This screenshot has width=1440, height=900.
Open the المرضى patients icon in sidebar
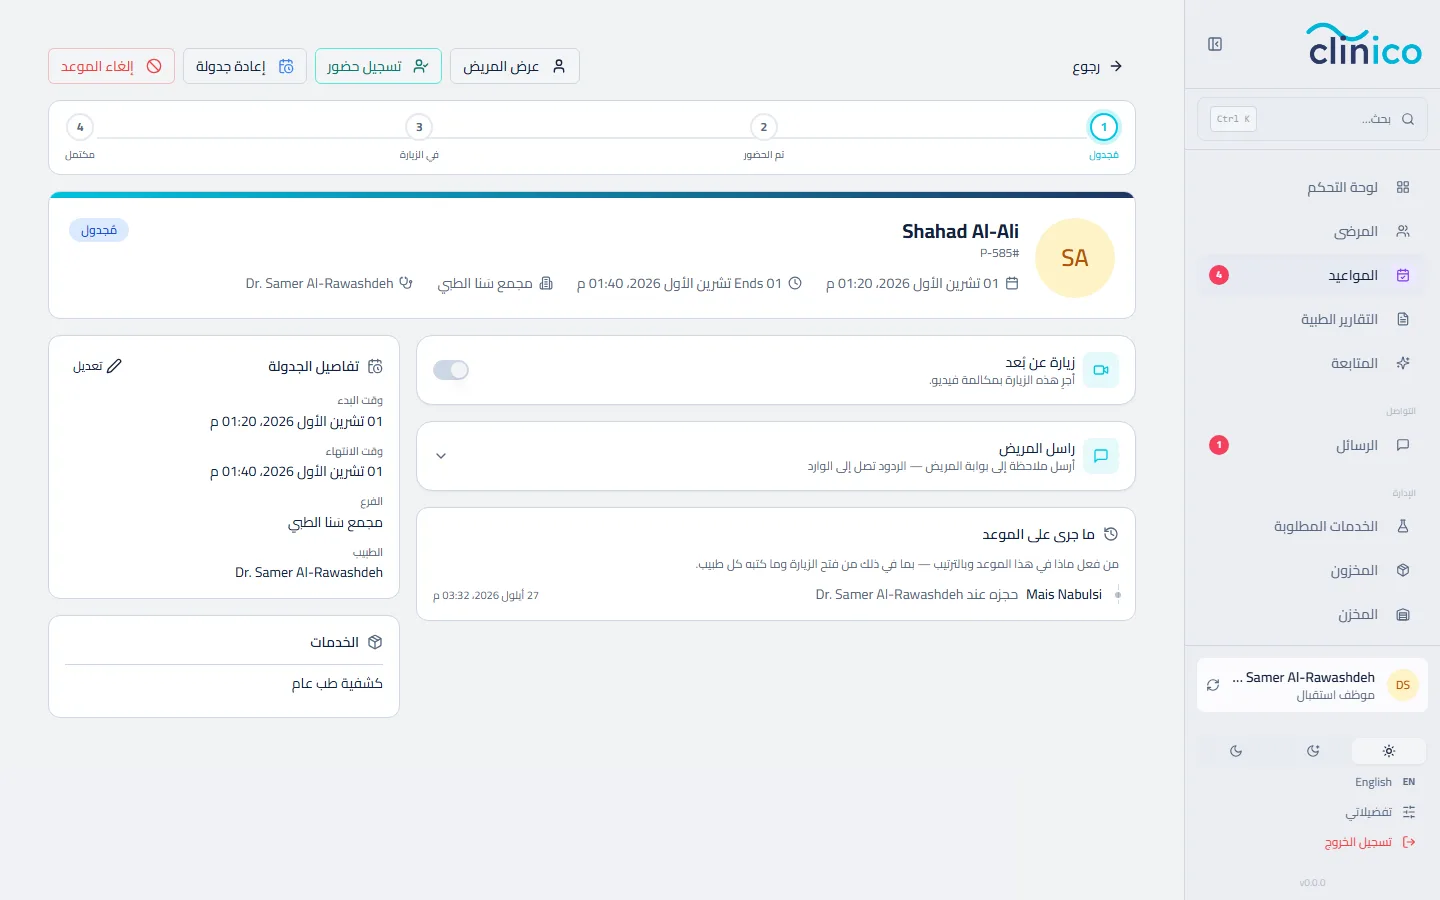pyautogui.click(x=1403, y=231)
